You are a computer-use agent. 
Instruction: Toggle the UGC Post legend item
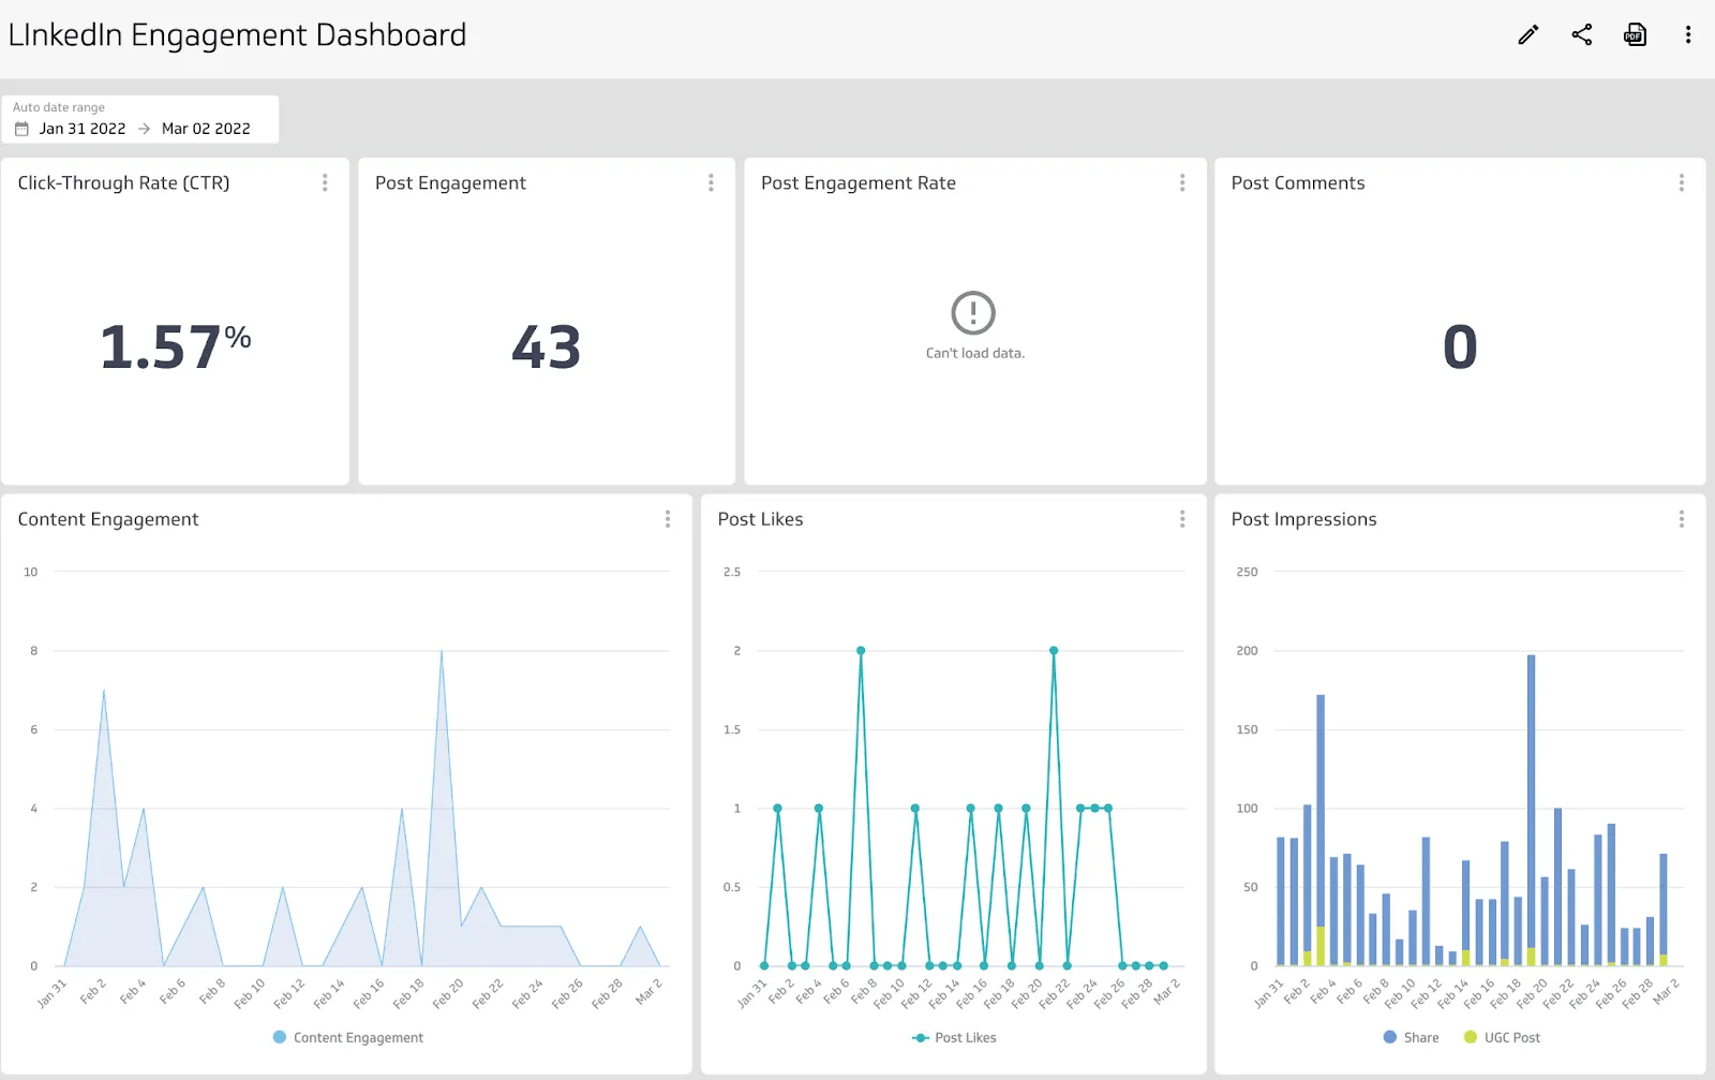click(x=1502, y=1037)
